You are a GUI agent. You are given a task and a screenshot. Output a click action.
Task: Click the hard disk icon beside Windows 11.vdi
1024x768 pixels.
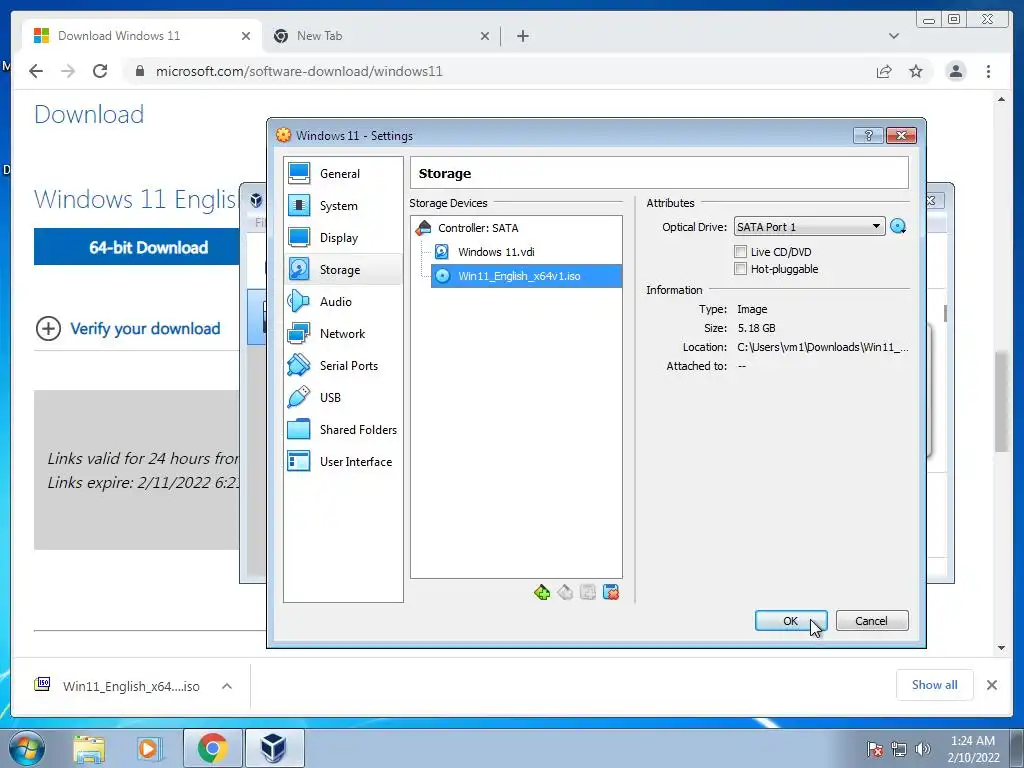pyautogui.click(x=442, y=252)
